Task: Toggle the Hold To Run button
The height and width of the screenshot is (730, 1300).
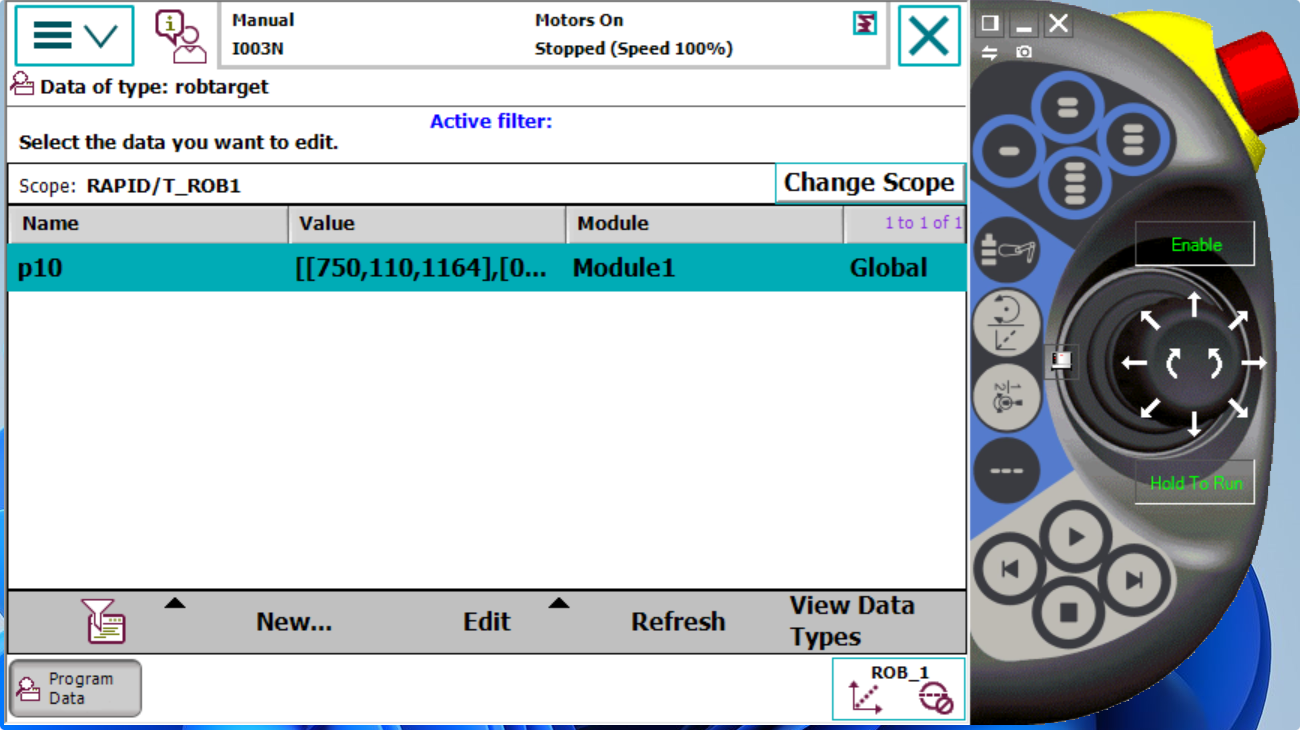Action: [x=1195, y=483]
